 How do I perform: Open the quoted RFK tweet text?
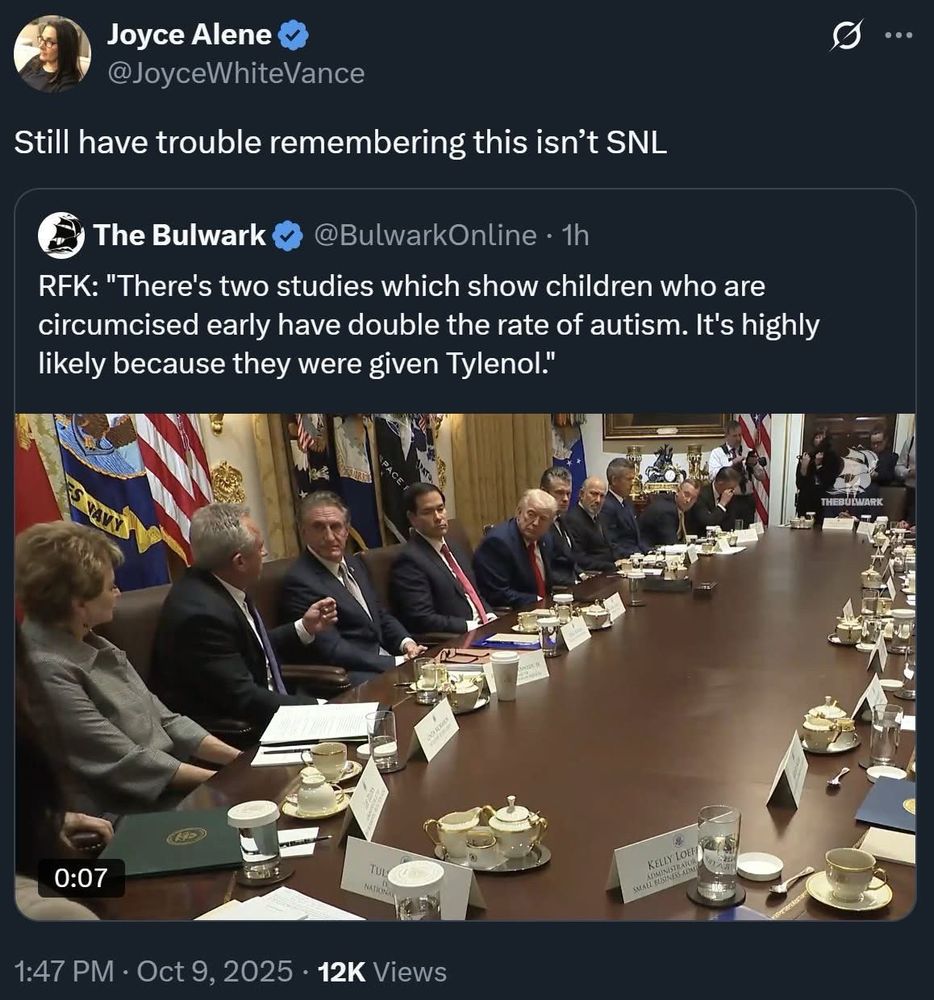pyautogui.click(x=428, y=325)
